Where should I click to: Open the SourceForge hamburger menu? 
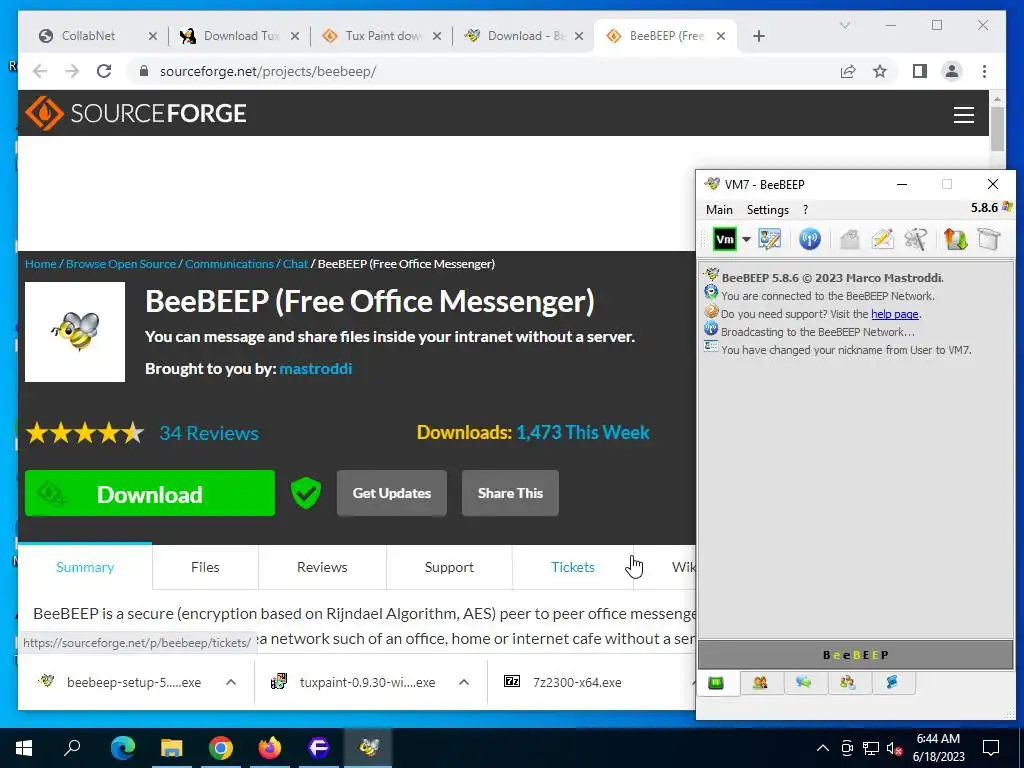click(963, 115)
